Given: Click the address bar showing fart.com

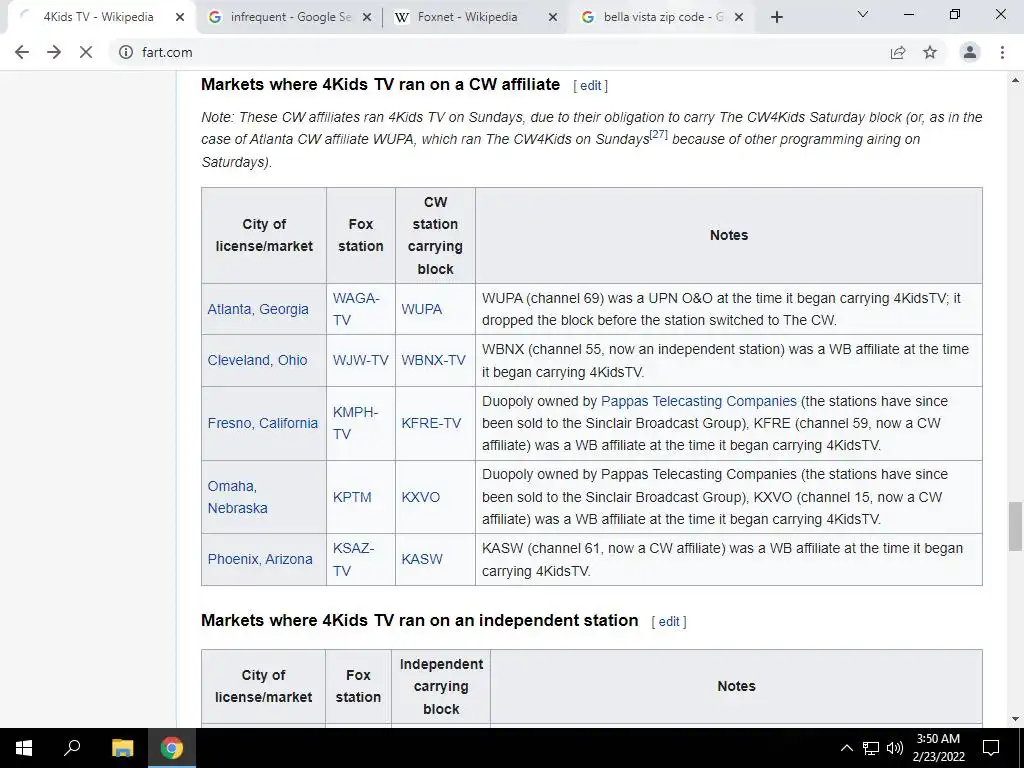Looking at the screenshot, I should (x=503, y=52).
